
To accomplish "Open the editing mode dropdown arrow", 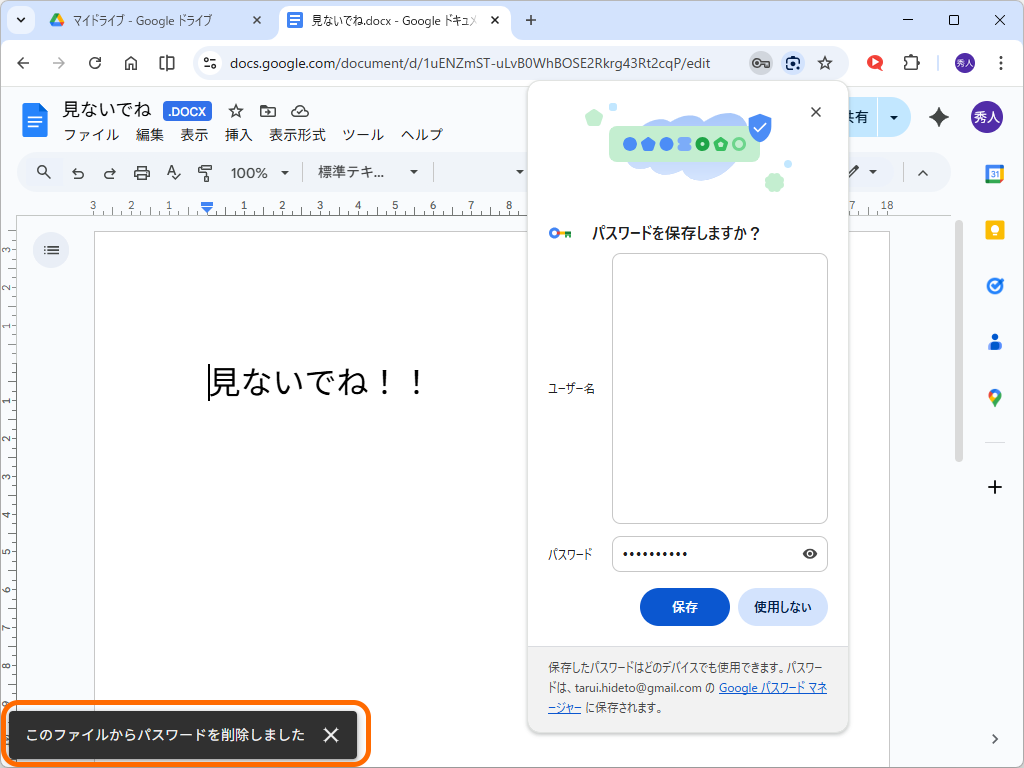I will click(x=873, y=172).
